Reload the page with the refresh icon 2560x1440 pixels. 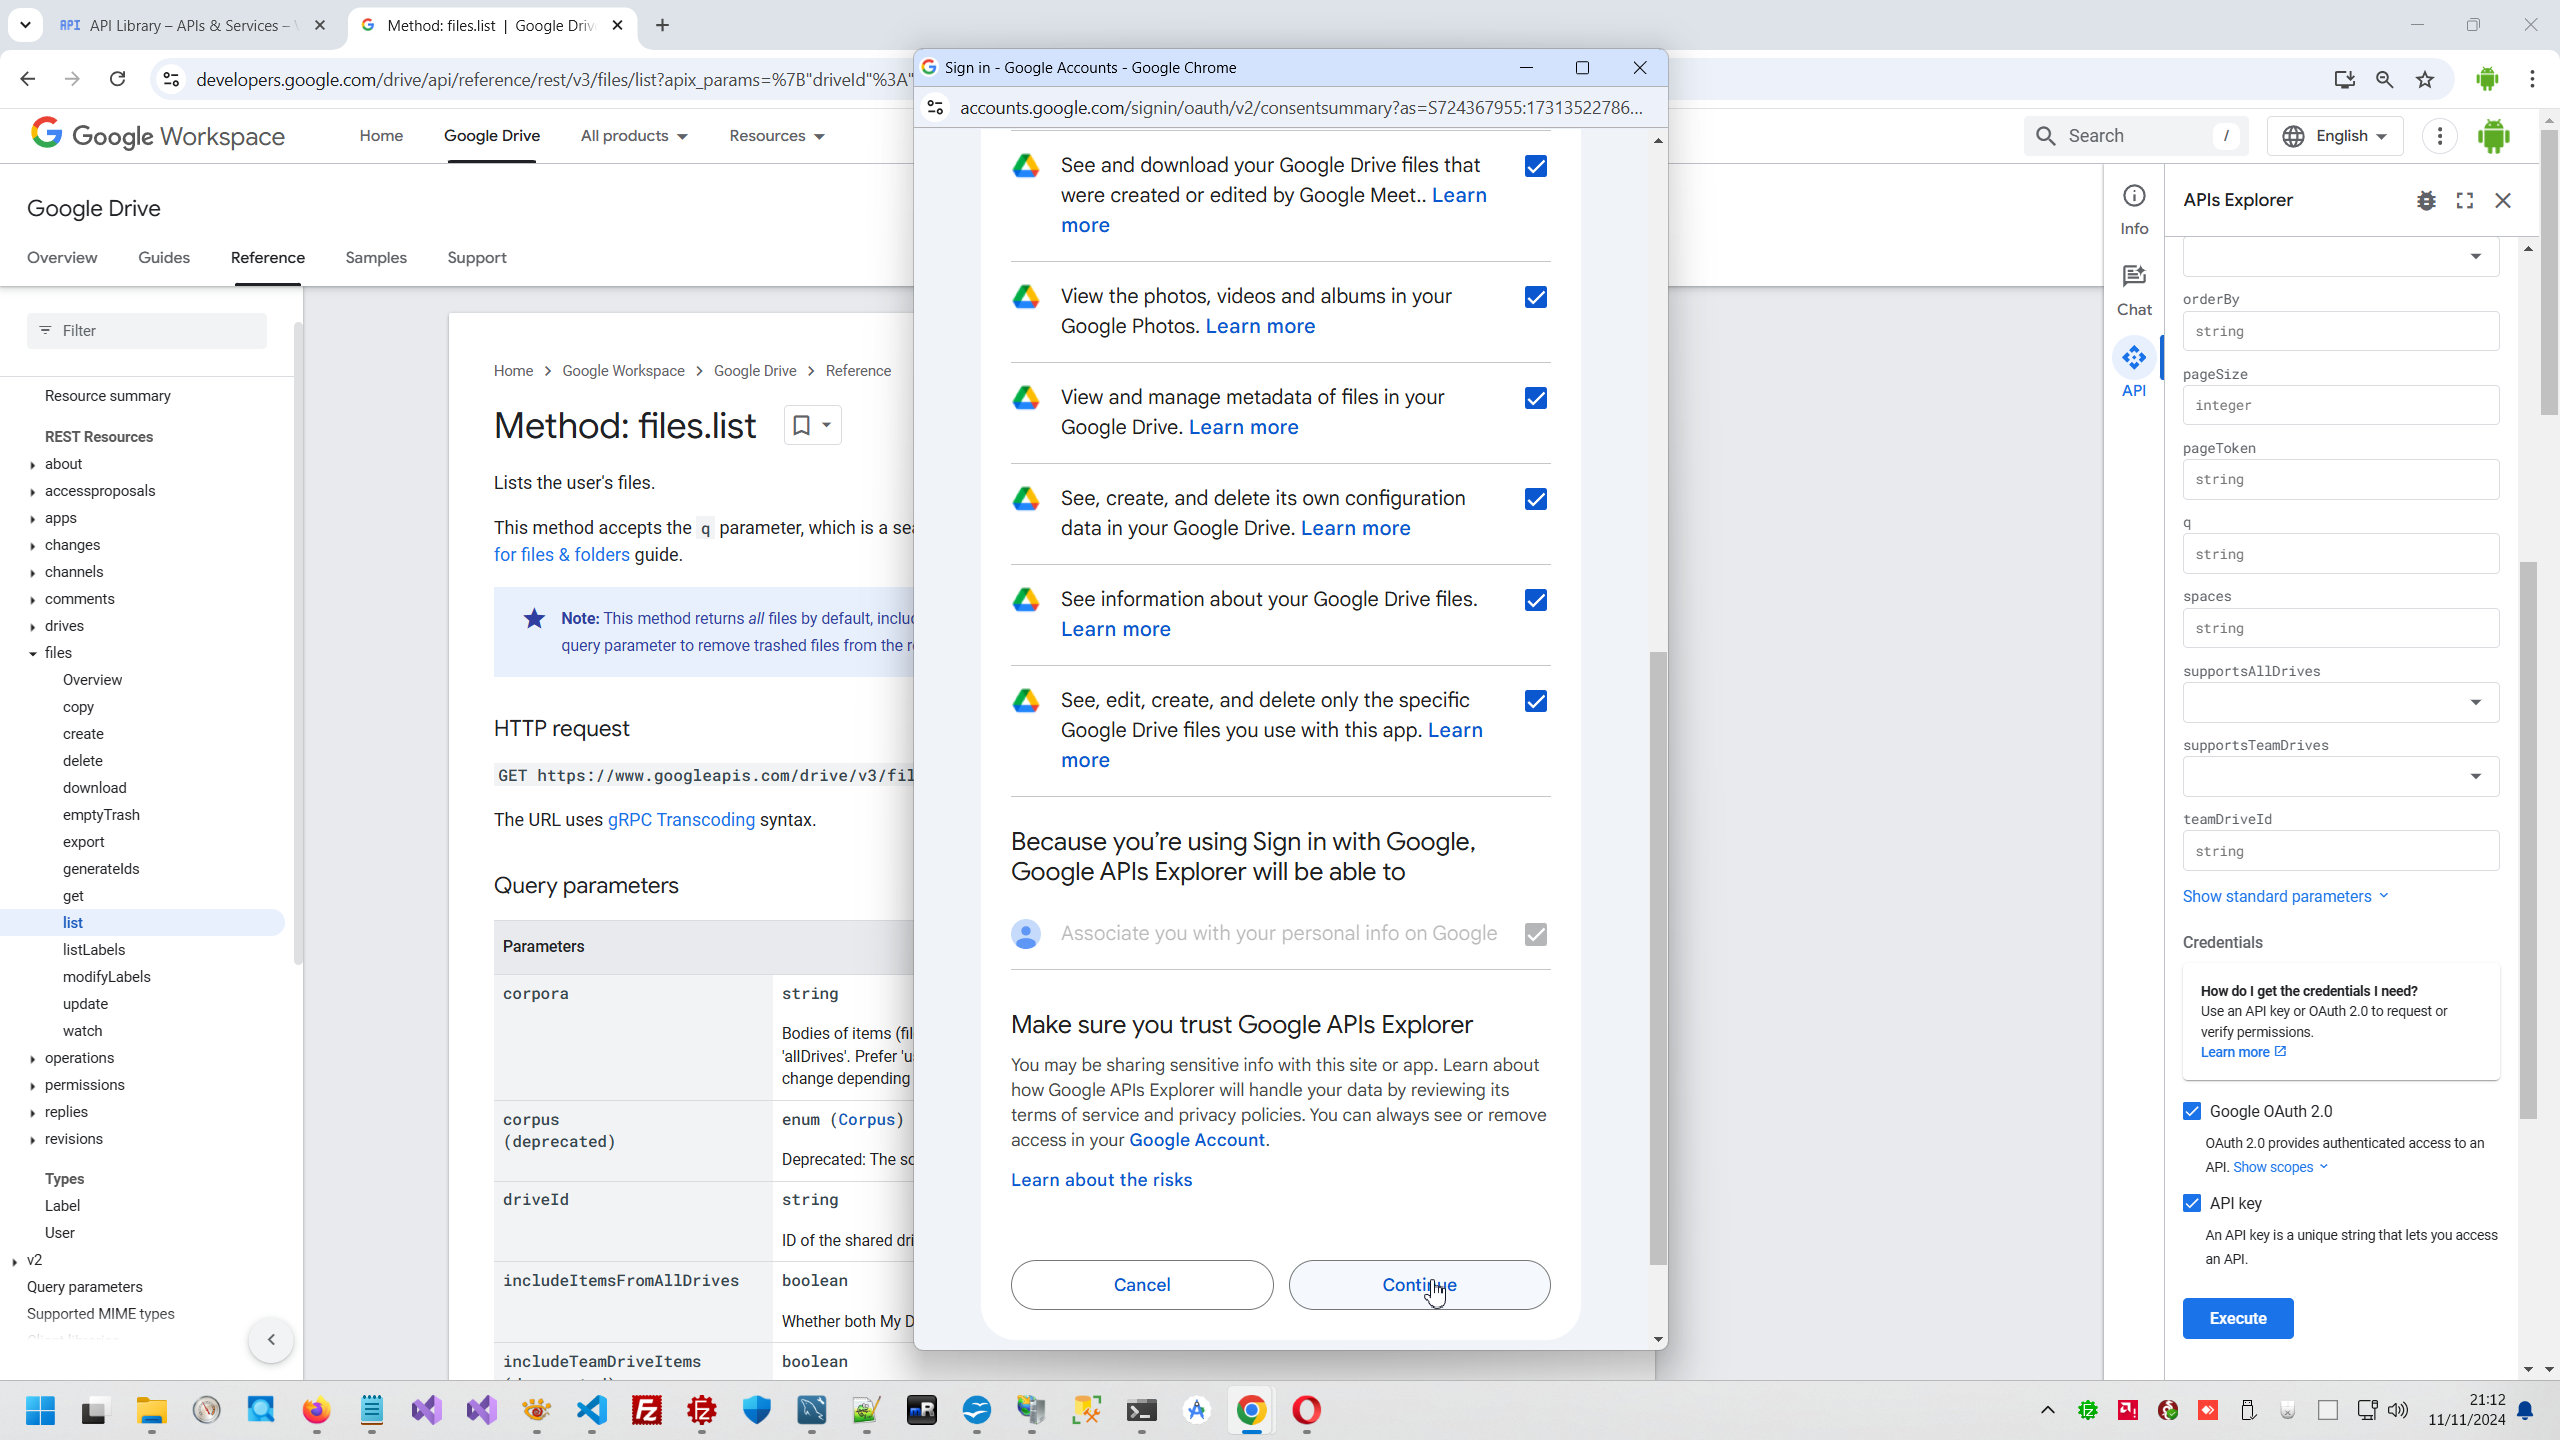point(117,79)
